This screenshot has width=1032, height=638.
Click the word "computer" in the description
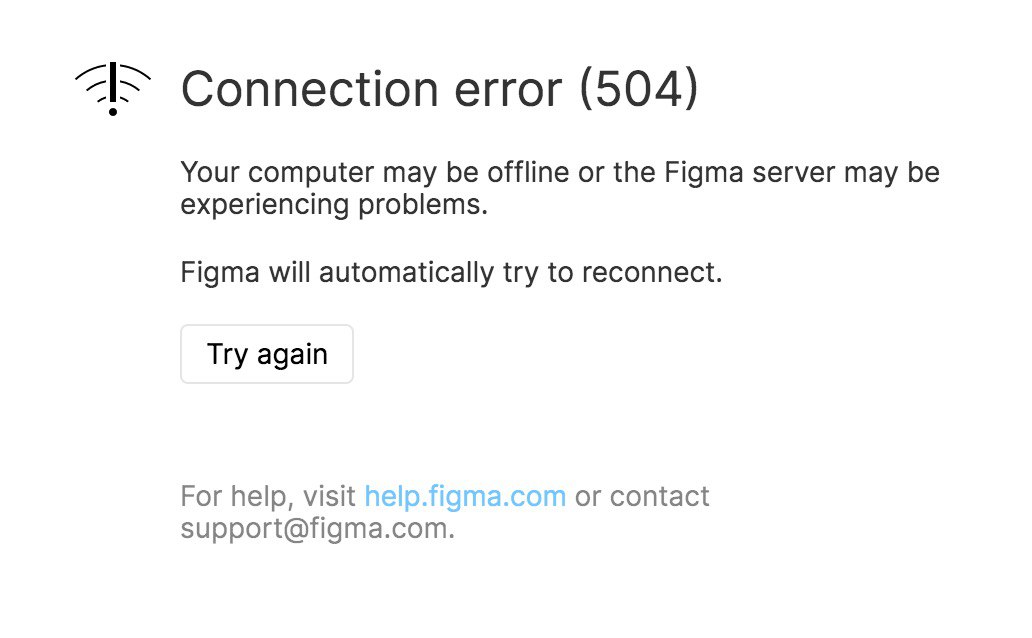coord(311,173)
